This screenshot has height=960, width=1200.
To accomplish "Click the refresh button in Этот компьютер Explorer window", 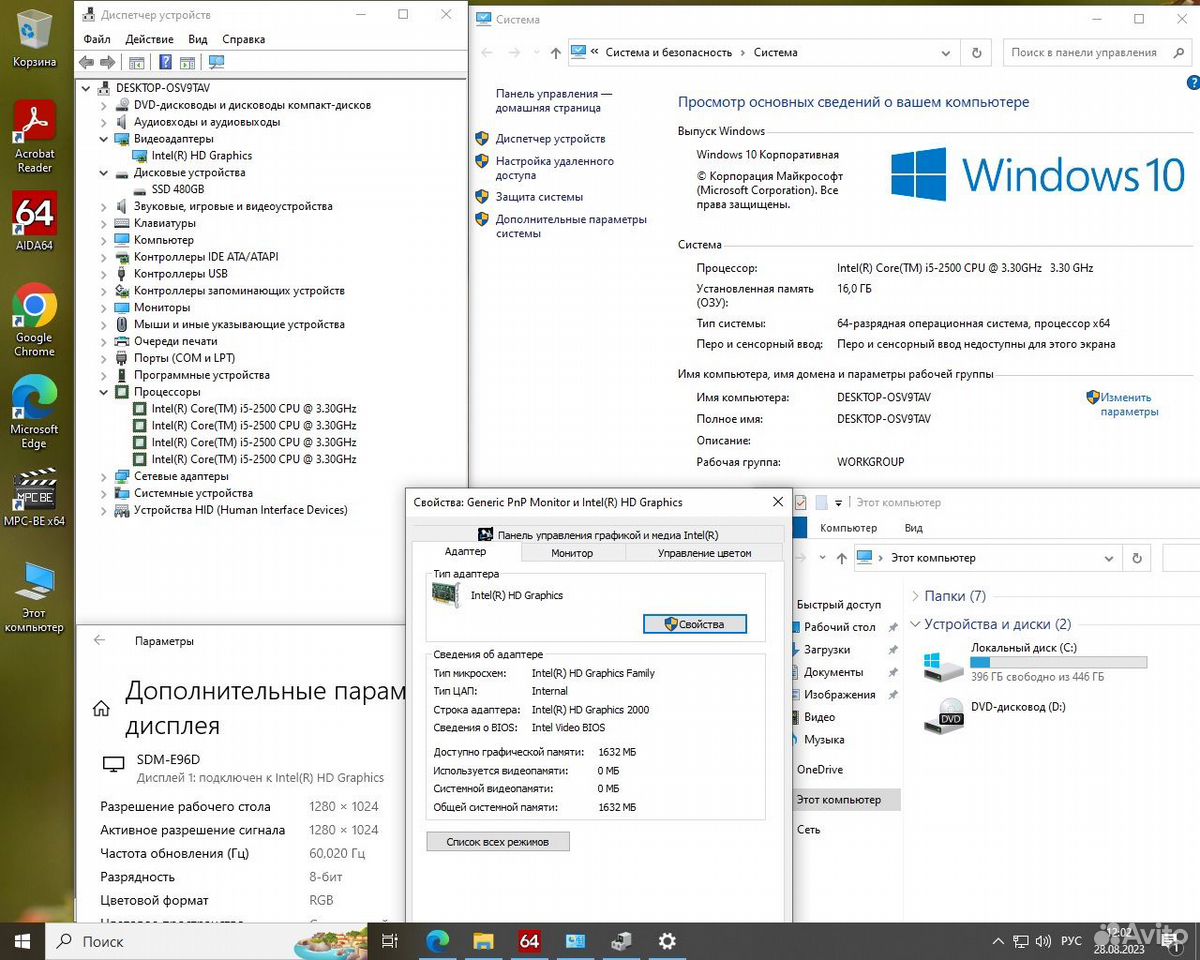I will click(x=1136, y=558).
